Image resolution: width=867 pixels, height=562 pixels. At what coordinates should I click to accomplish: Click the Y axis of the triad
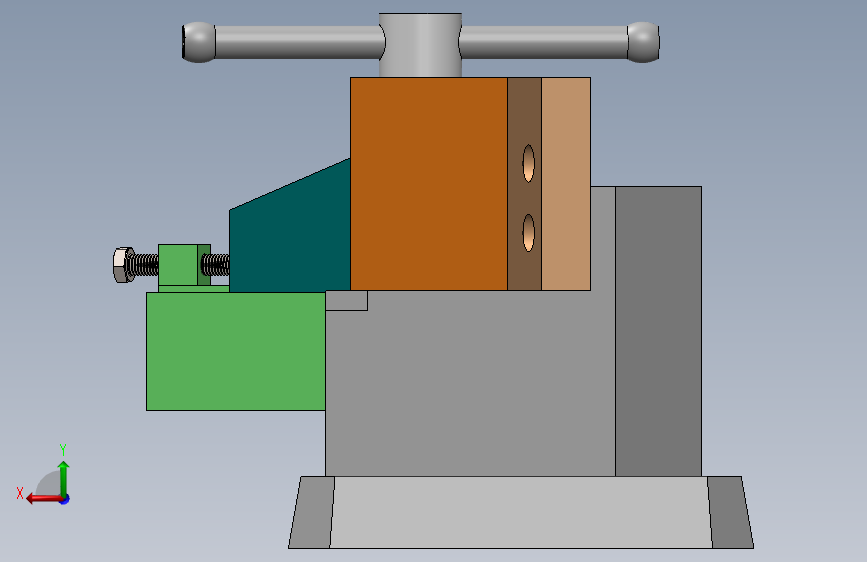tap(64, 478)
